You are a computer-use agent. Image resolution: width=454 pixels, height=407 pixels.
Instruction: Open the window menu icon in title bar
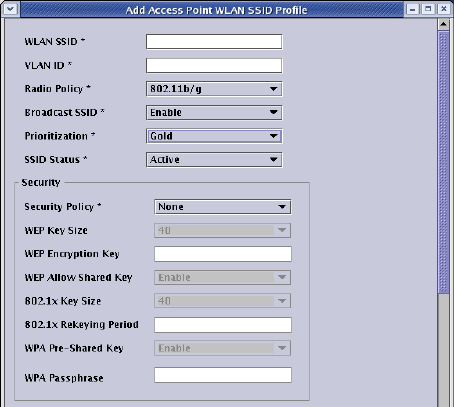point(10,9)
